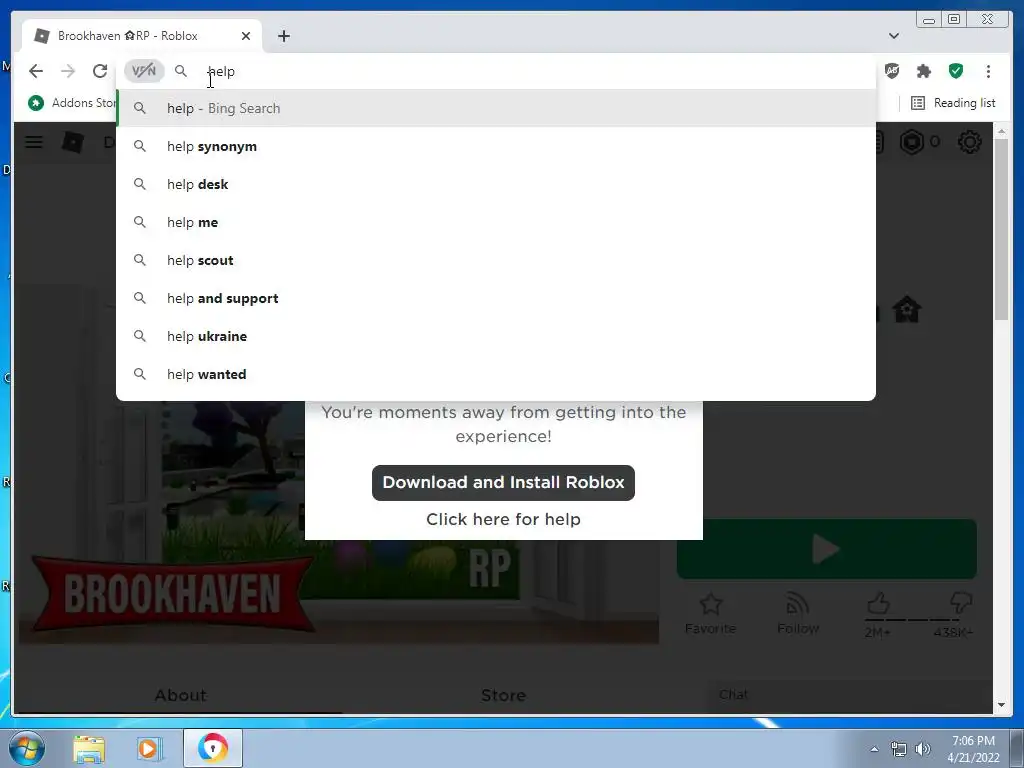Open a new tab with plus button
This screenshot has height=768, width=1024.
click(283, 36)
